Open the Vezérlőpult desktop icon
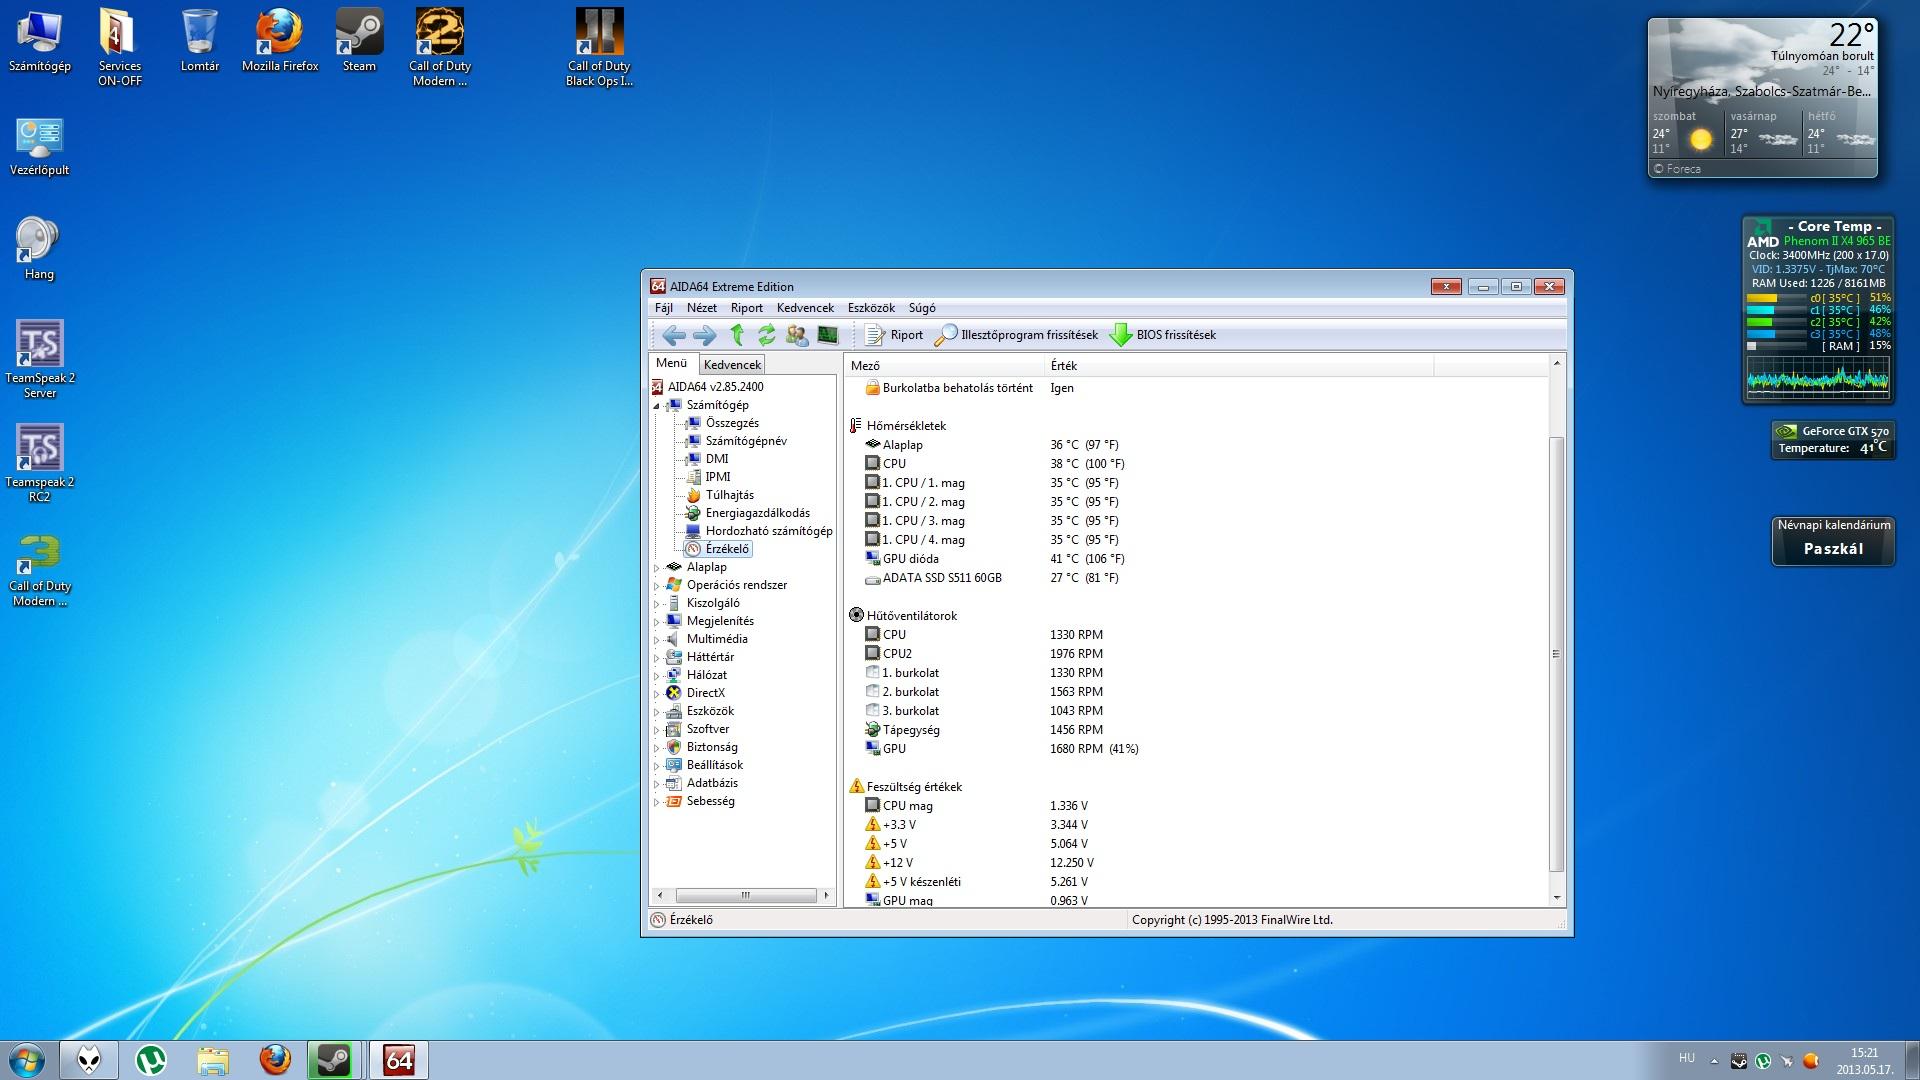Screen dimensions: 1920x1080 (x=39, y=147)
